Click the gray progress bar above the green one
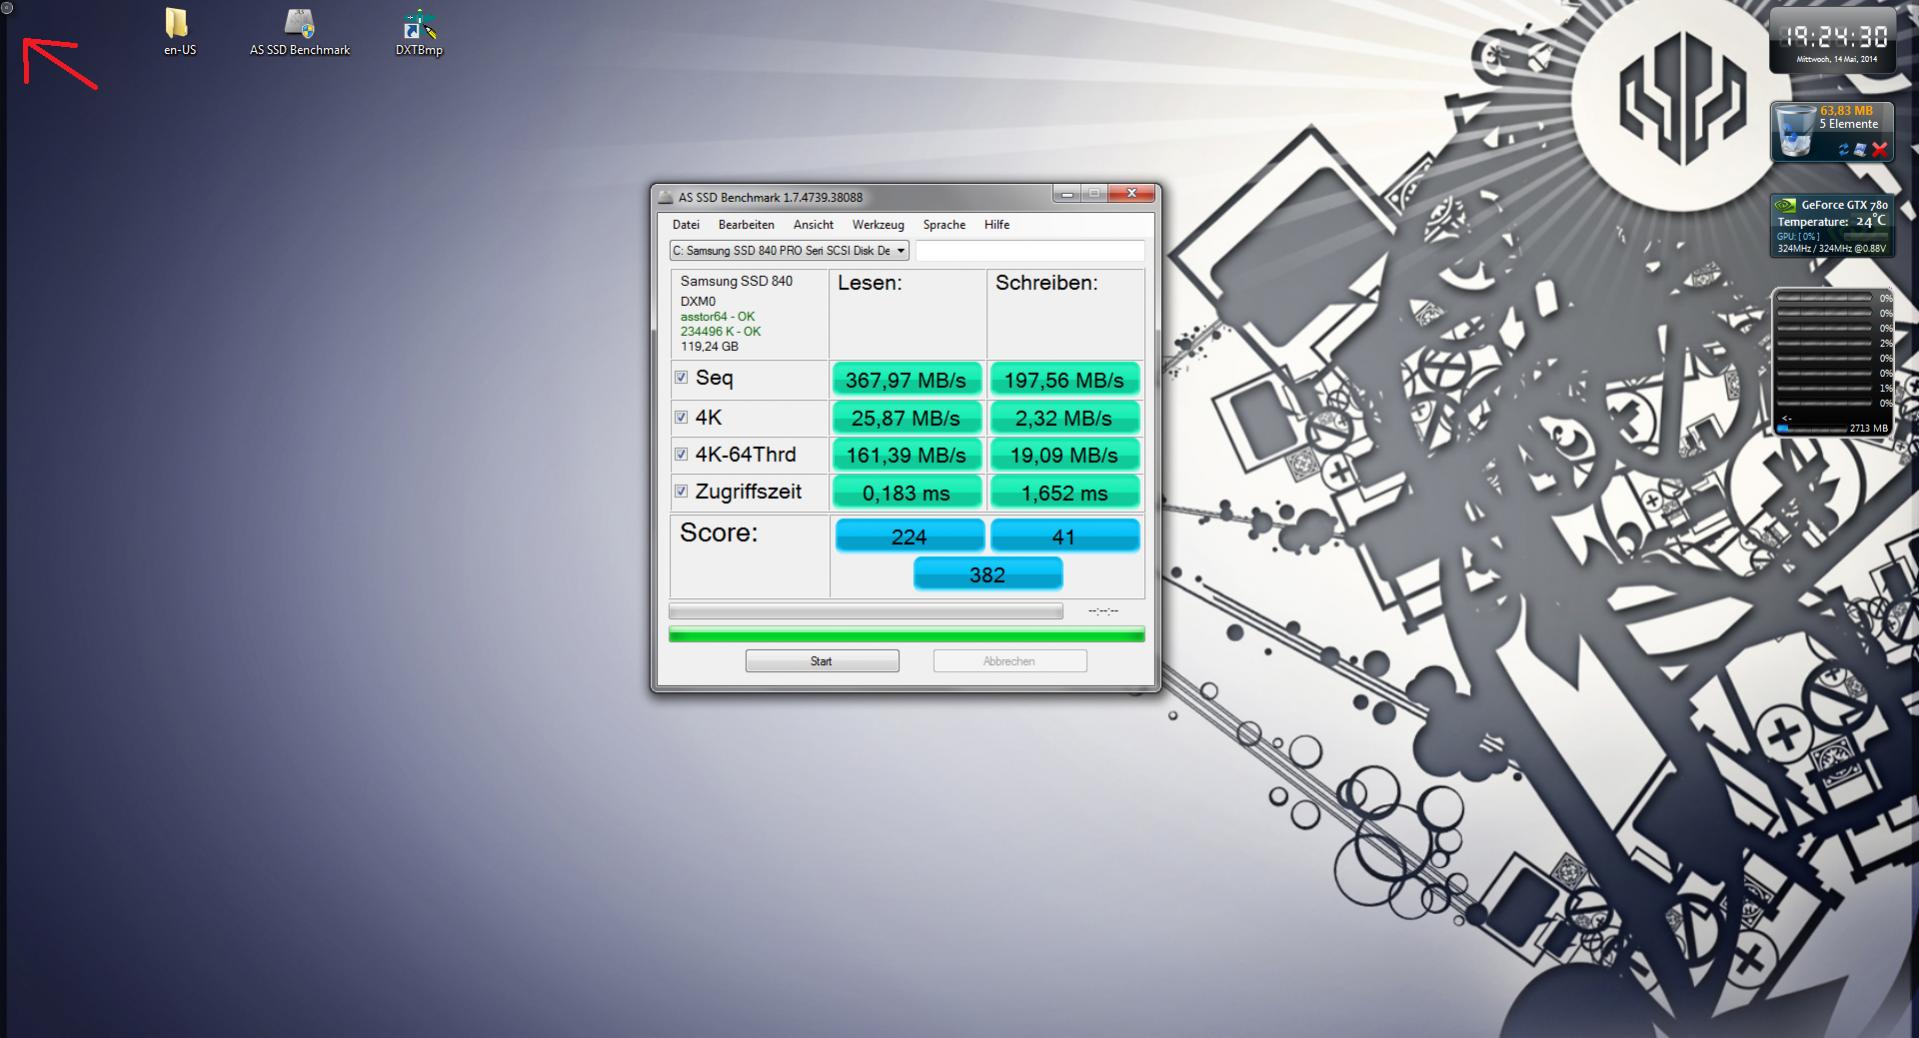 [x=865, y=611]
